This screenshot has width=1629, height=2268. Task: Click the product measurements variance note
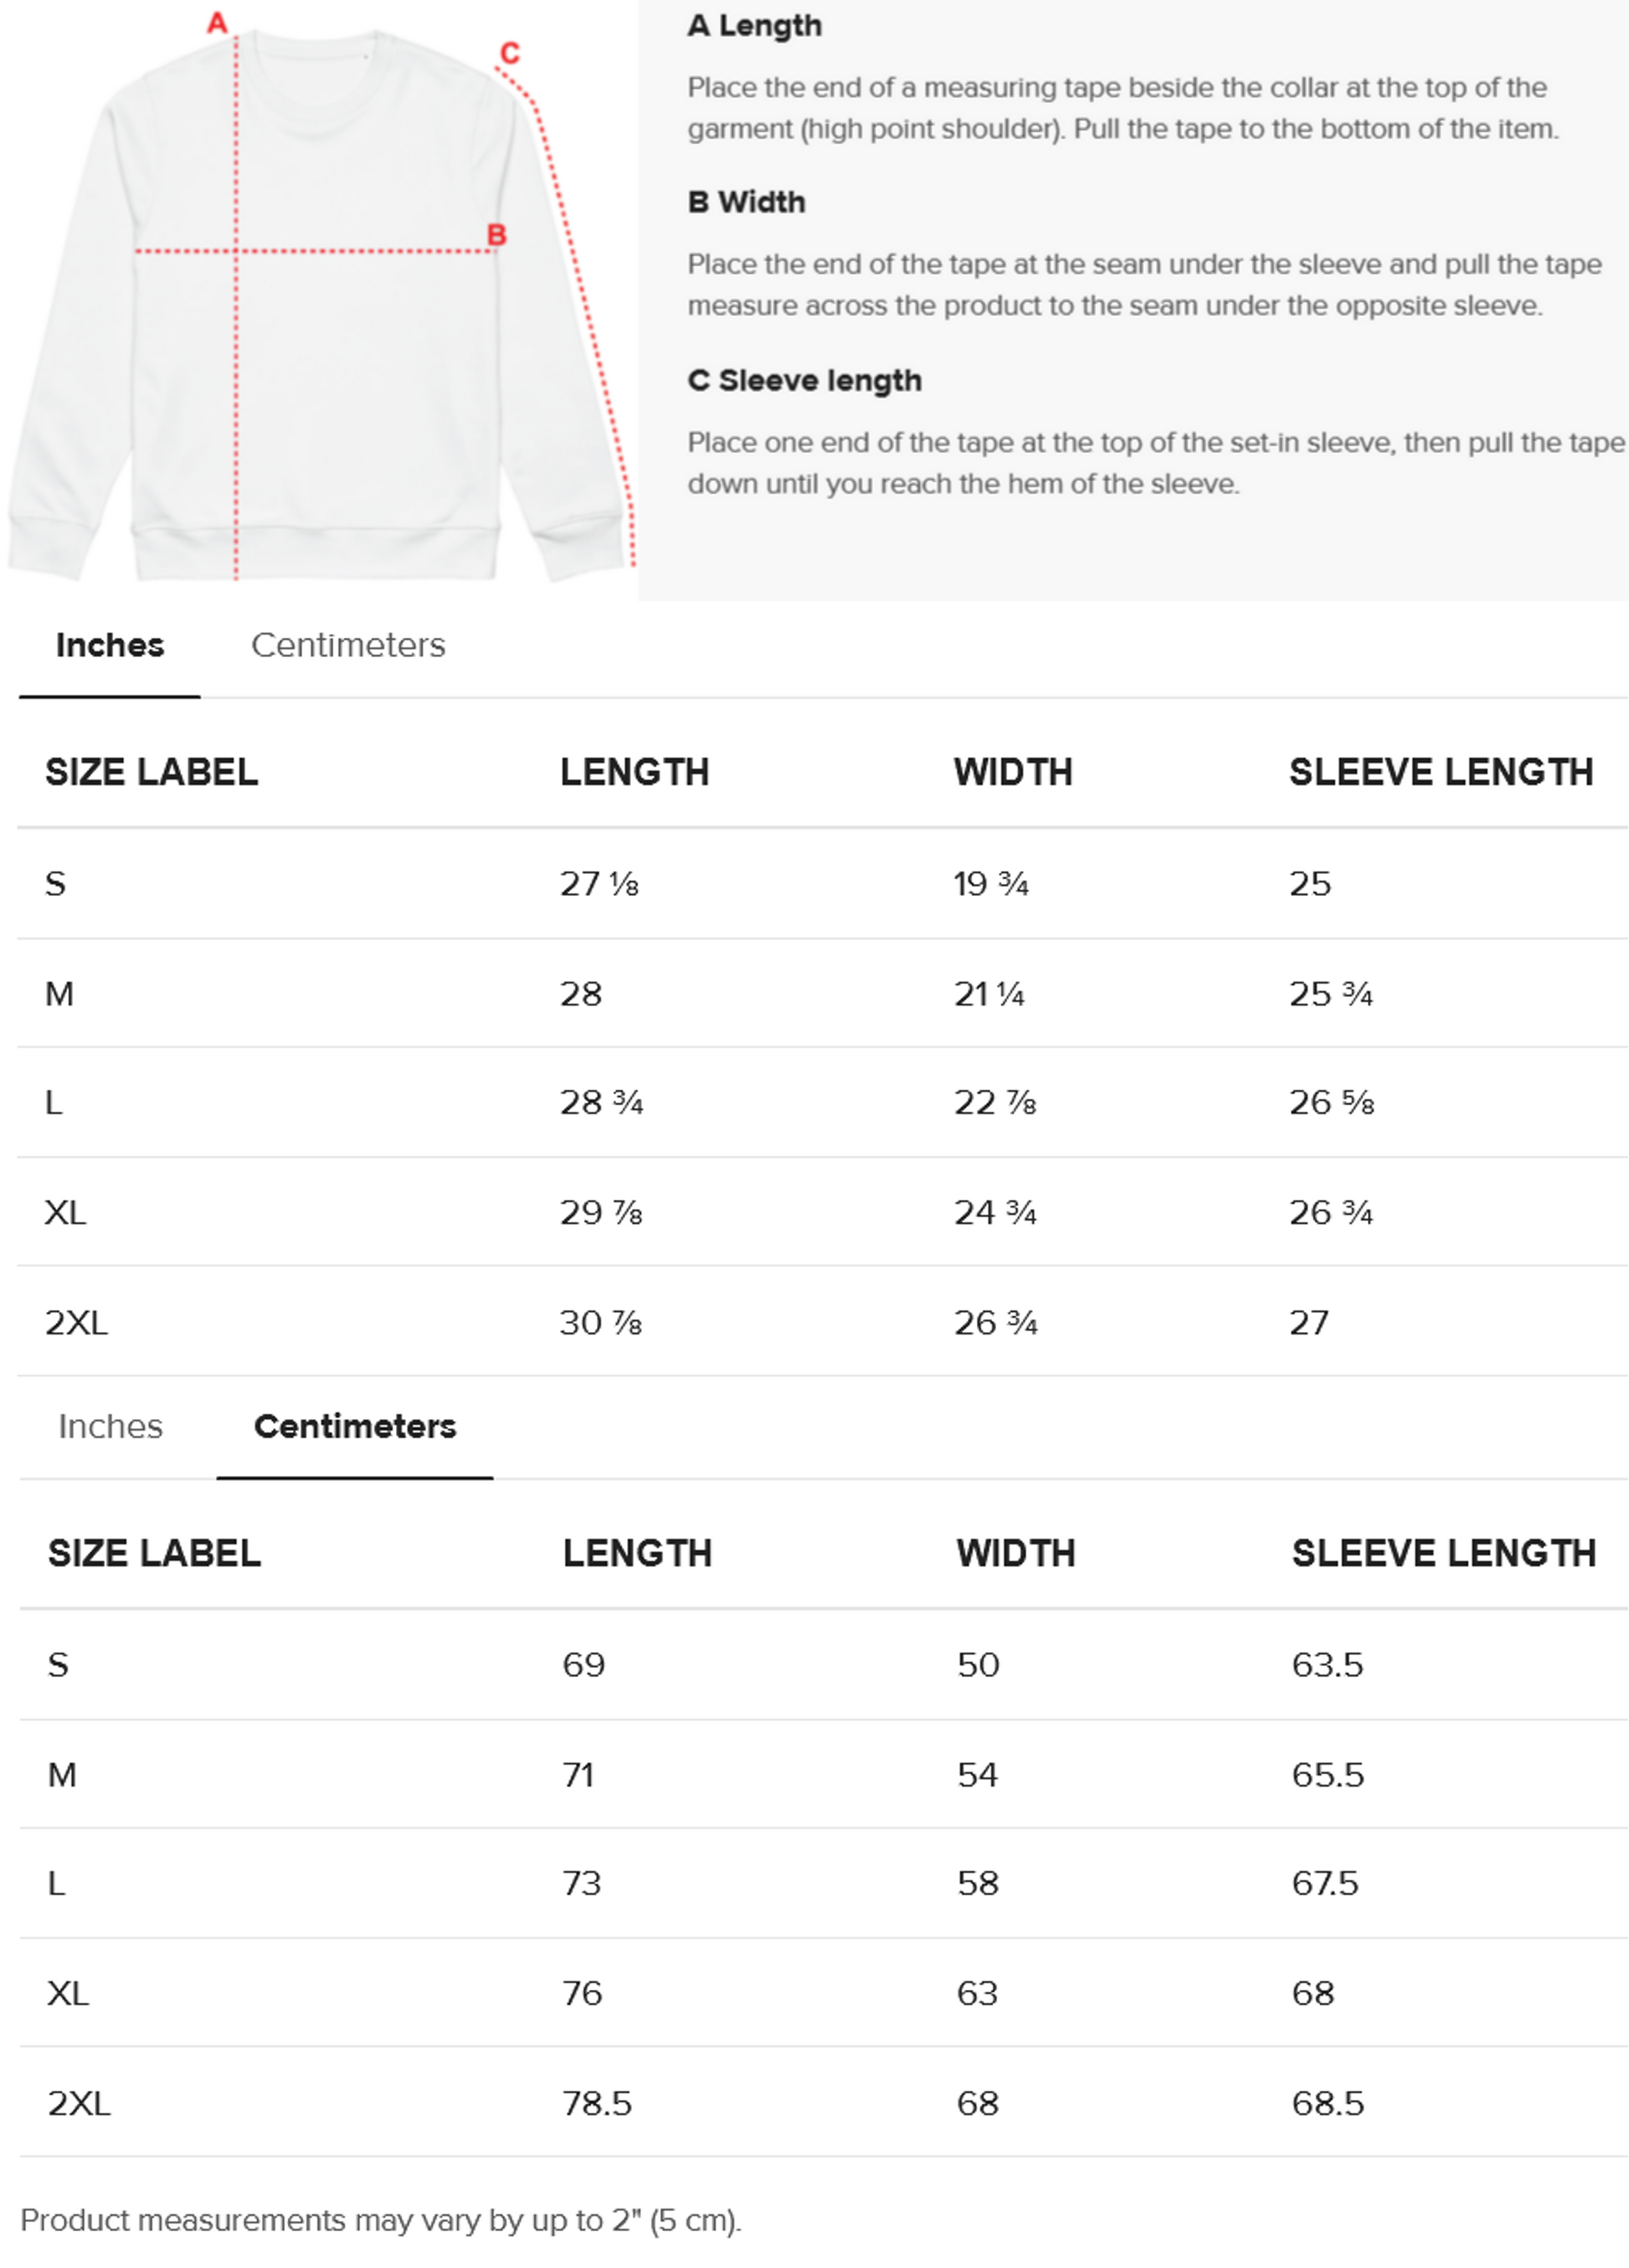[x=381, y=2221]
